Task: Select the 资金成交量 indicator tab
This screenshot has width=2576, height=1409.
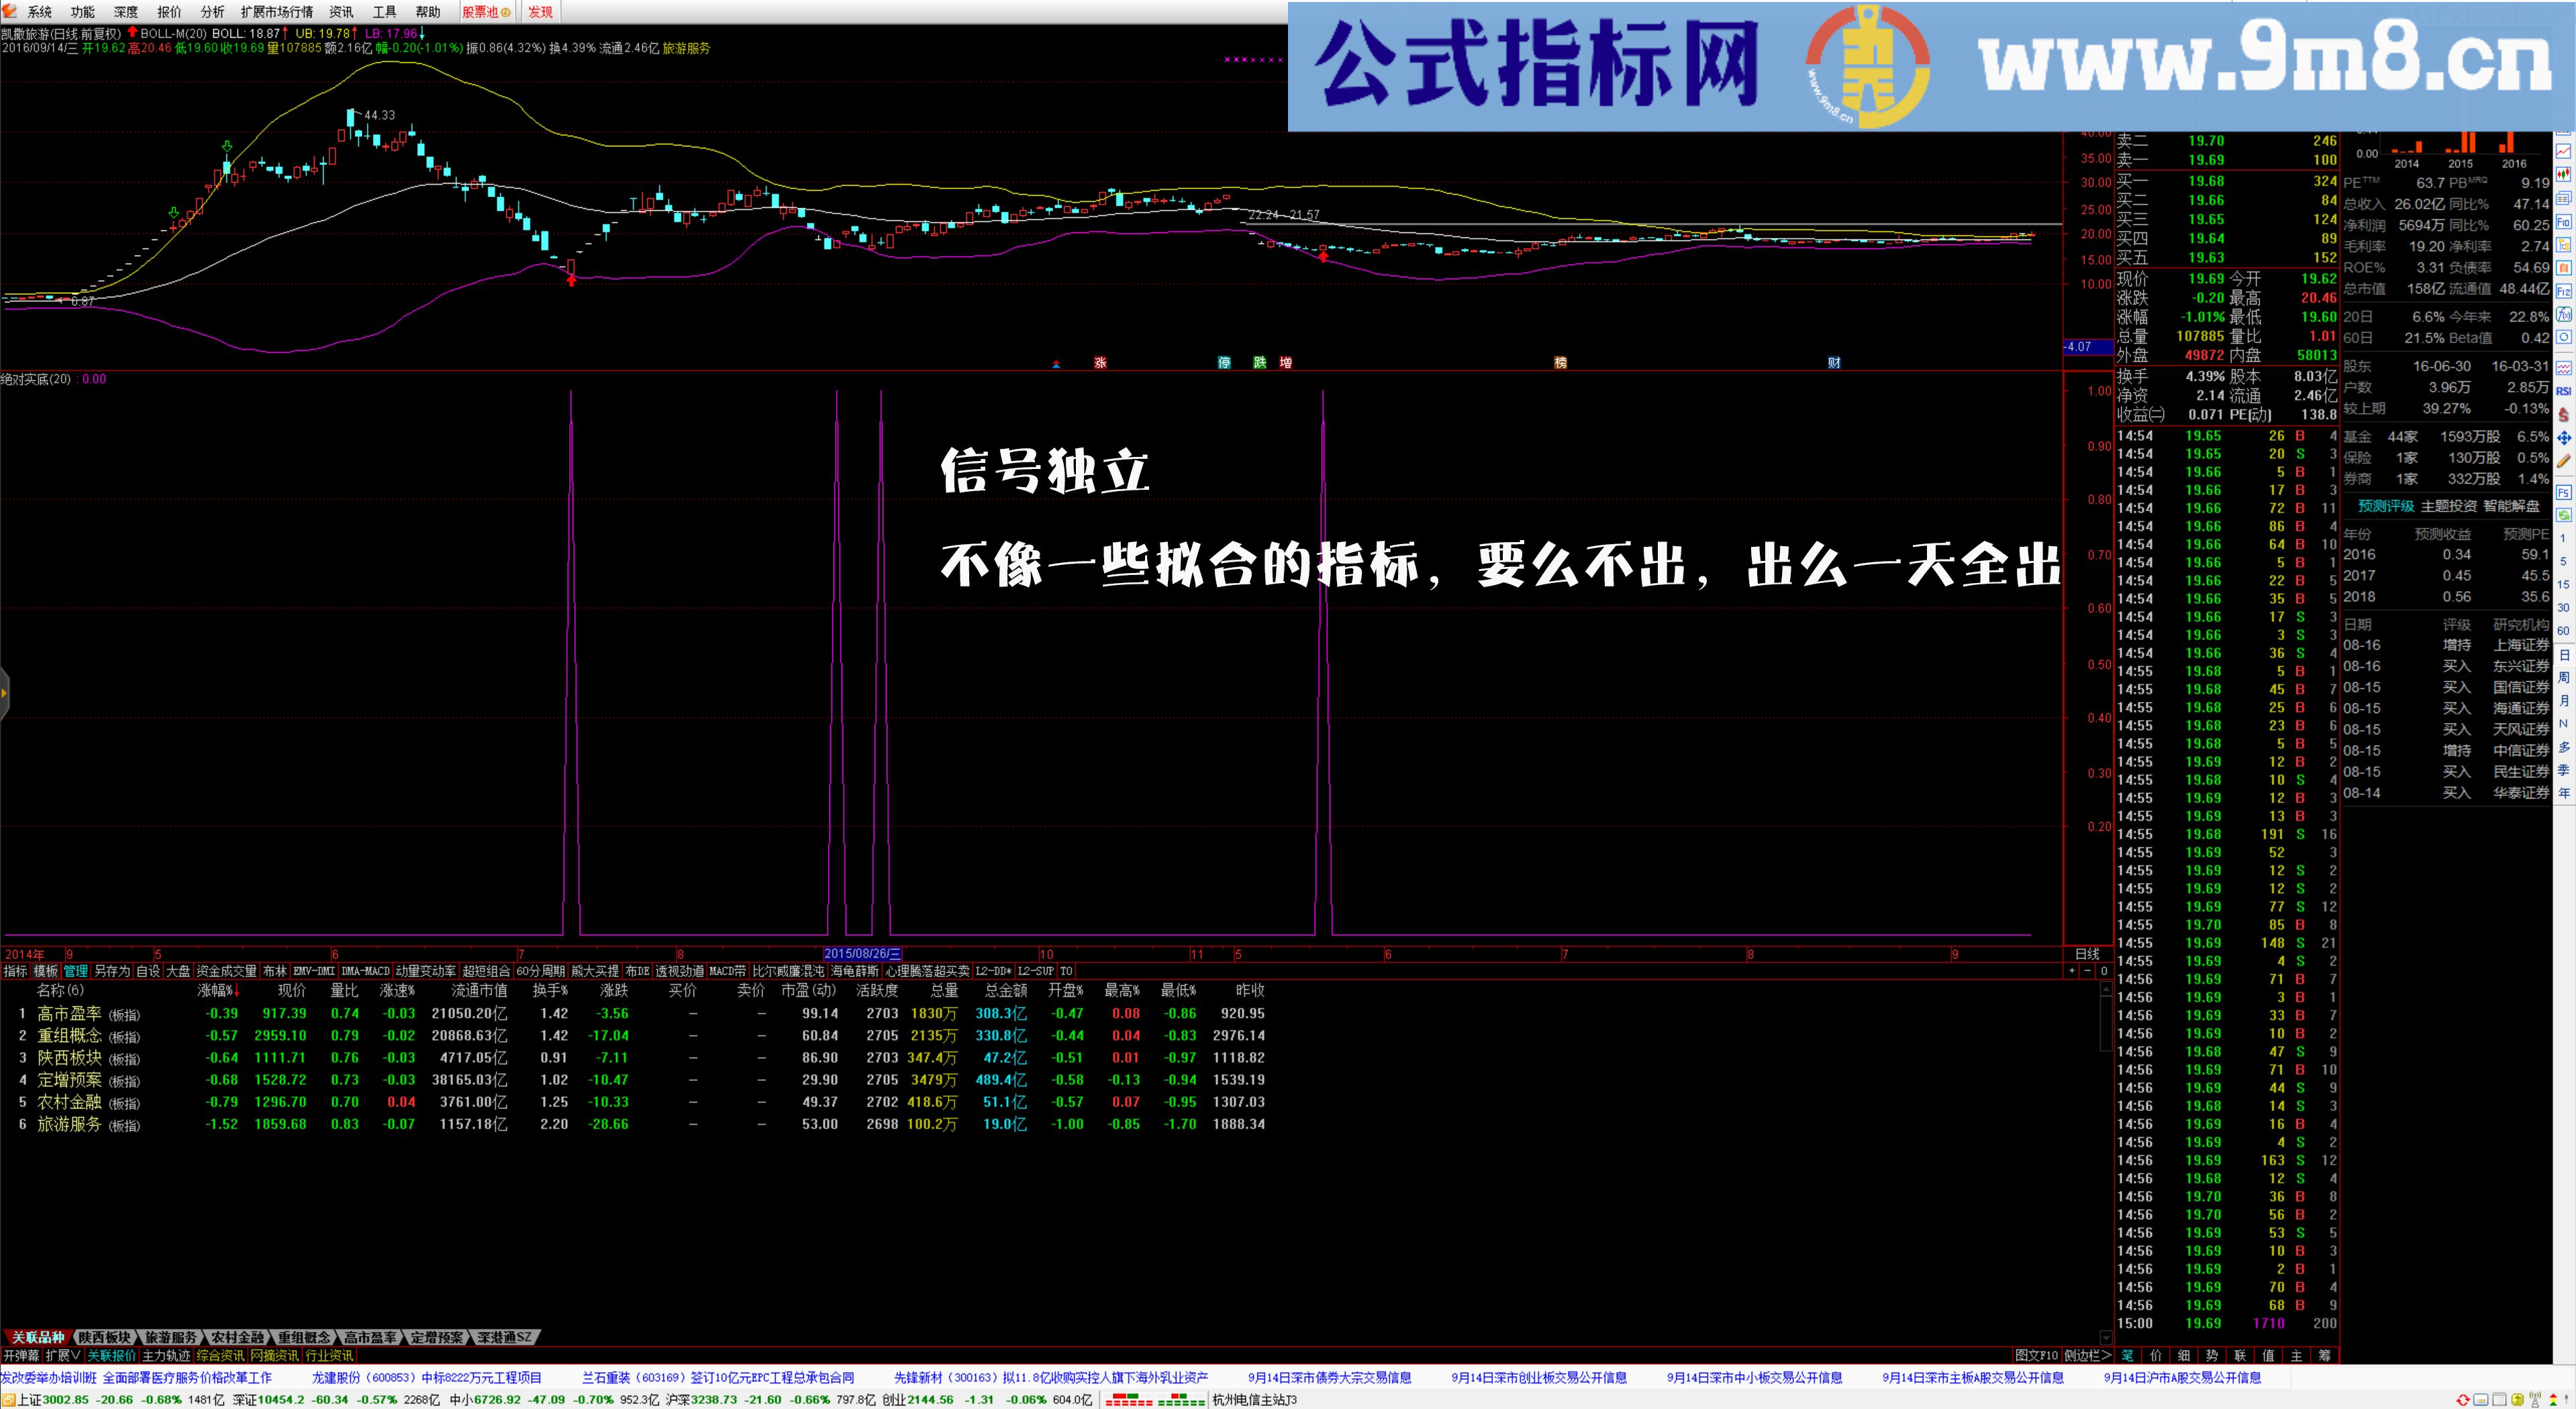Action: coord(226,971)
